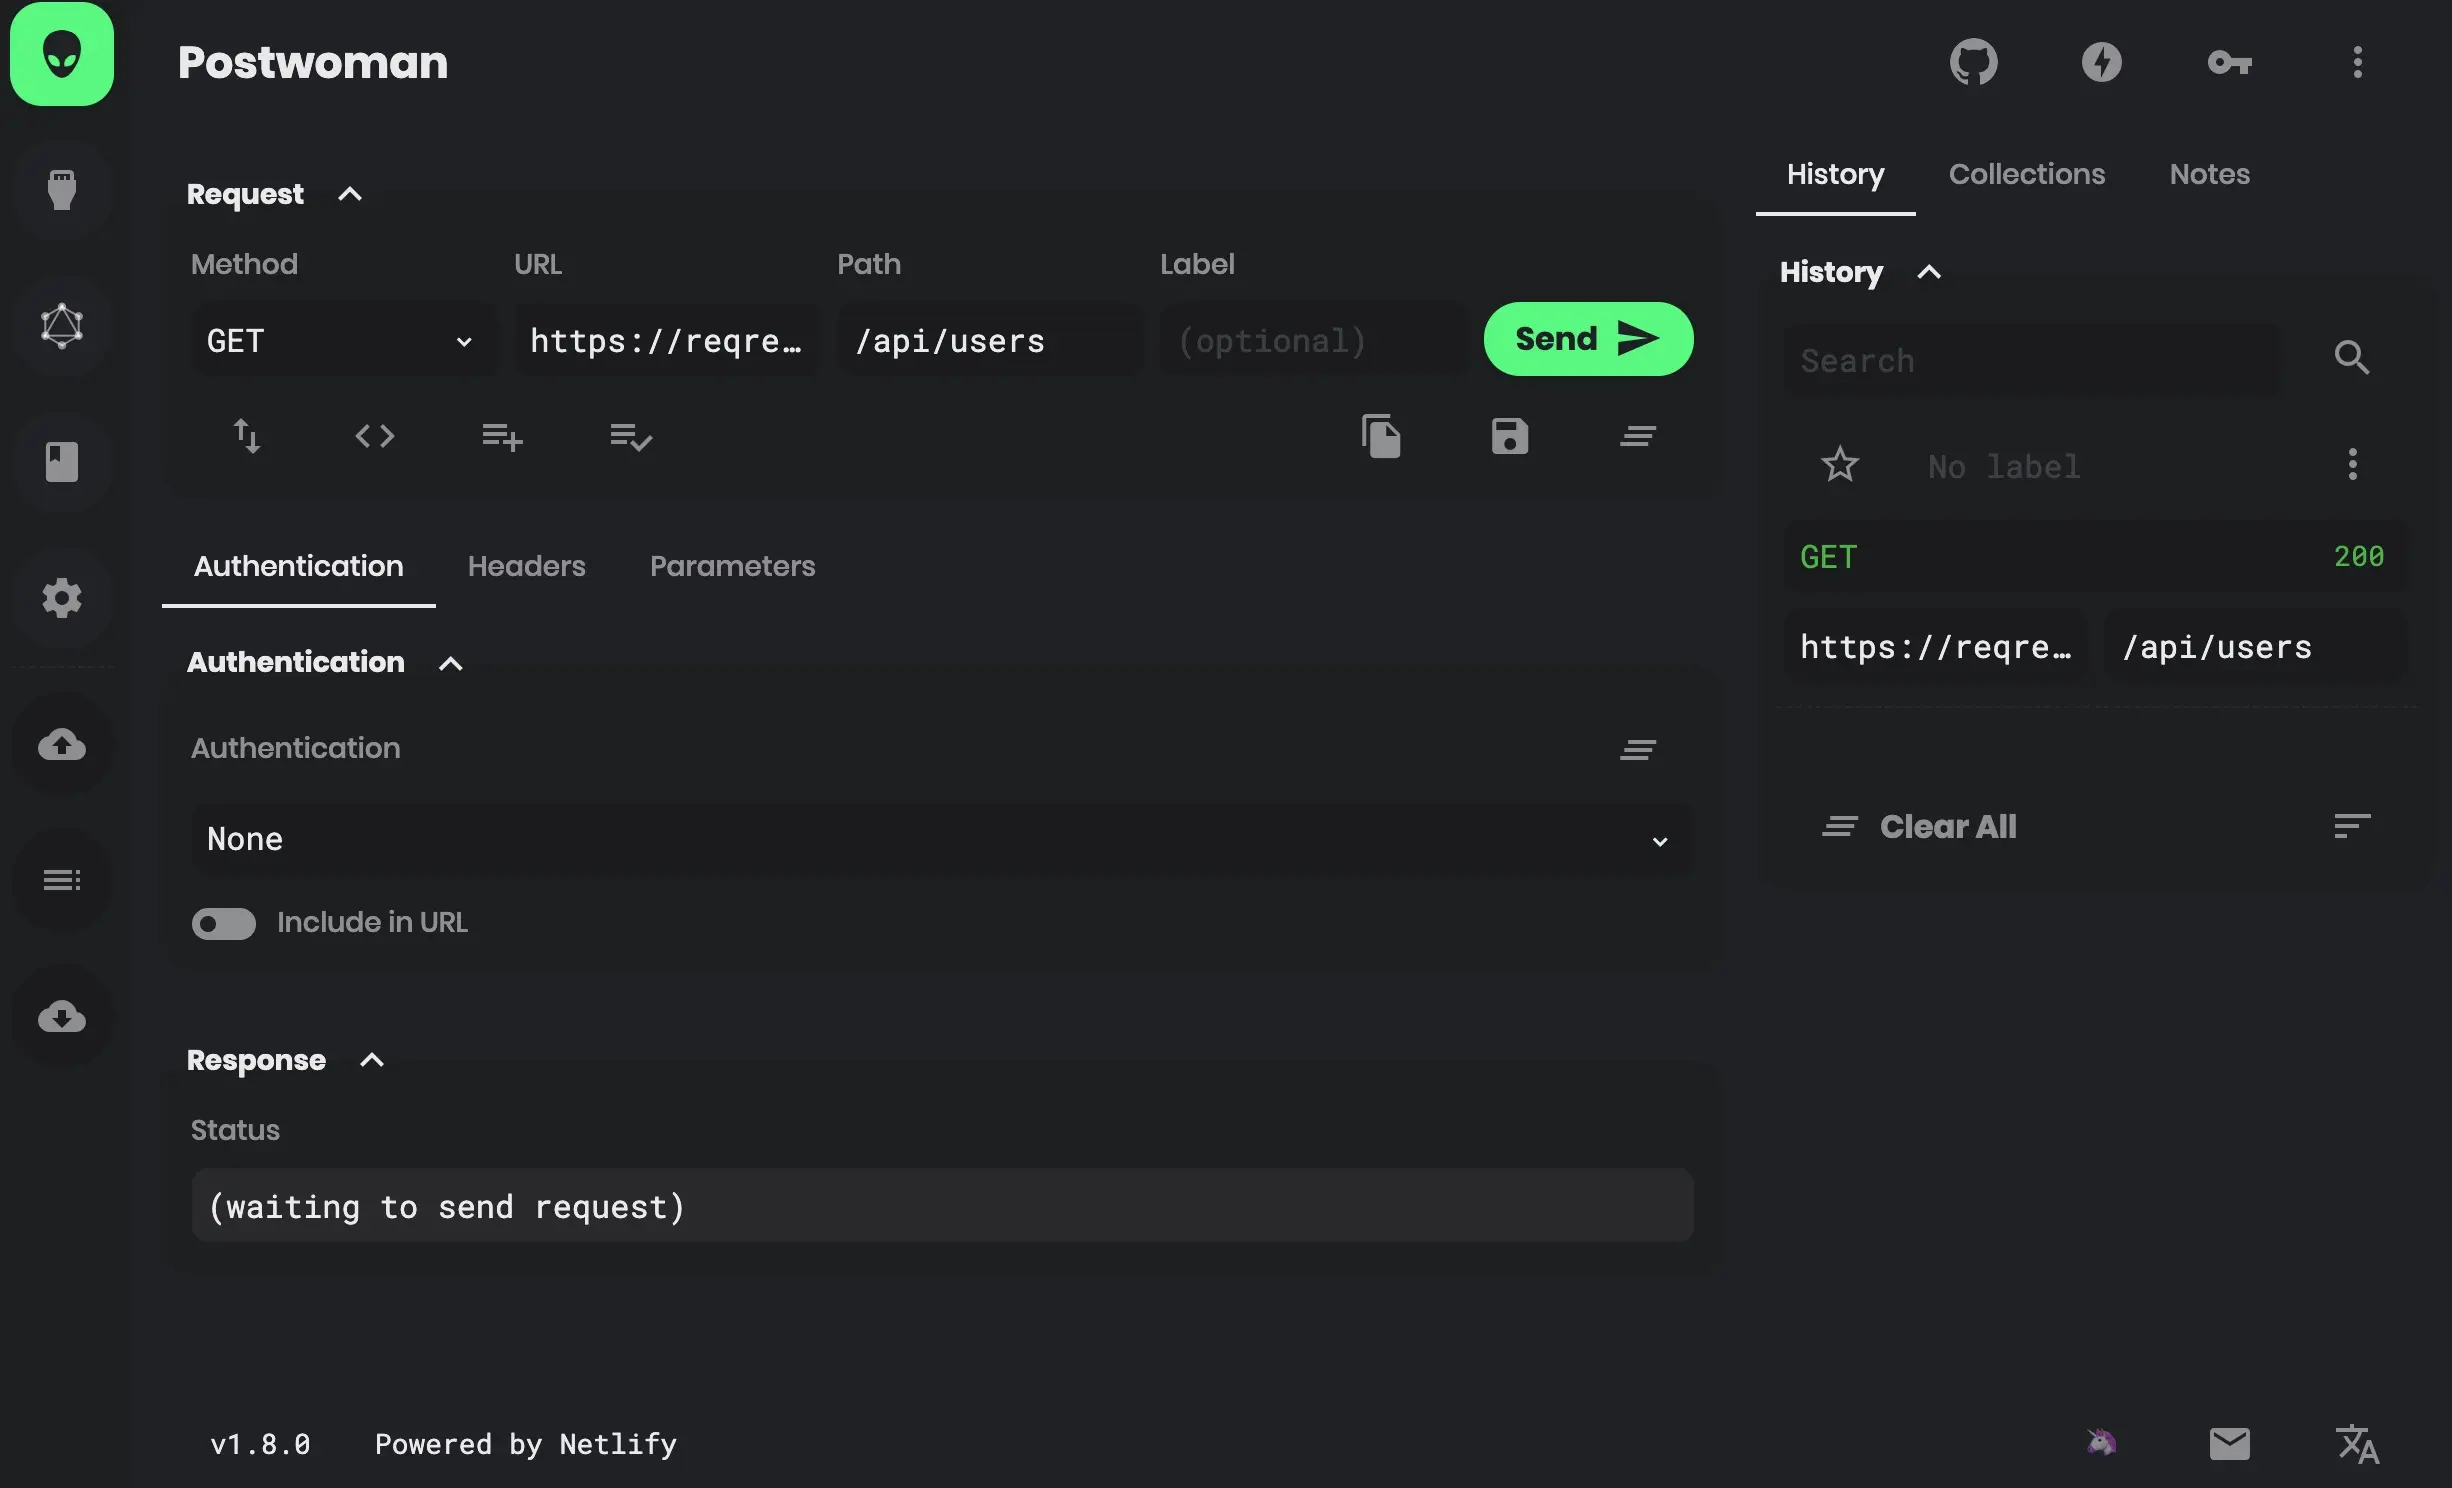Viewport: 2452px width, 1488px height.
Task: Open the GraphQL sidebar icon
Action: point(62,326)
